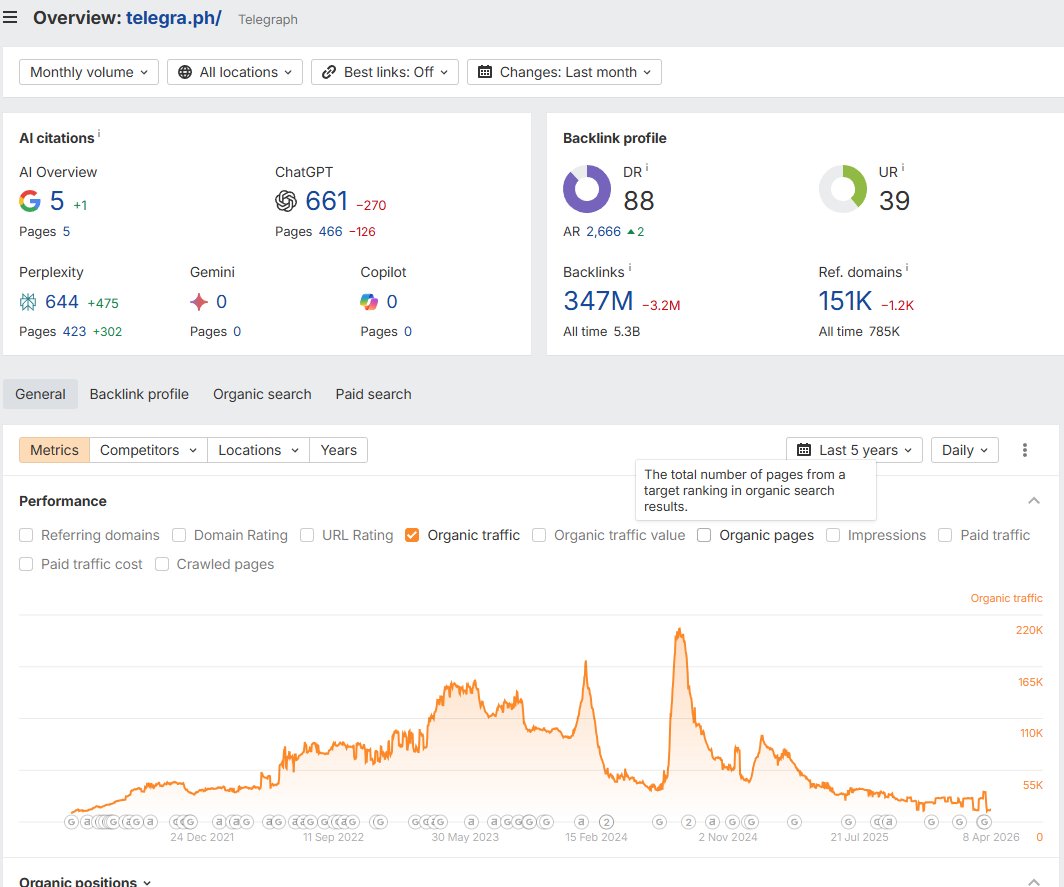This screenshot has width=1064, height=887.
Task: Click the All time 785K domains text
Action: [x=859, y=331]
